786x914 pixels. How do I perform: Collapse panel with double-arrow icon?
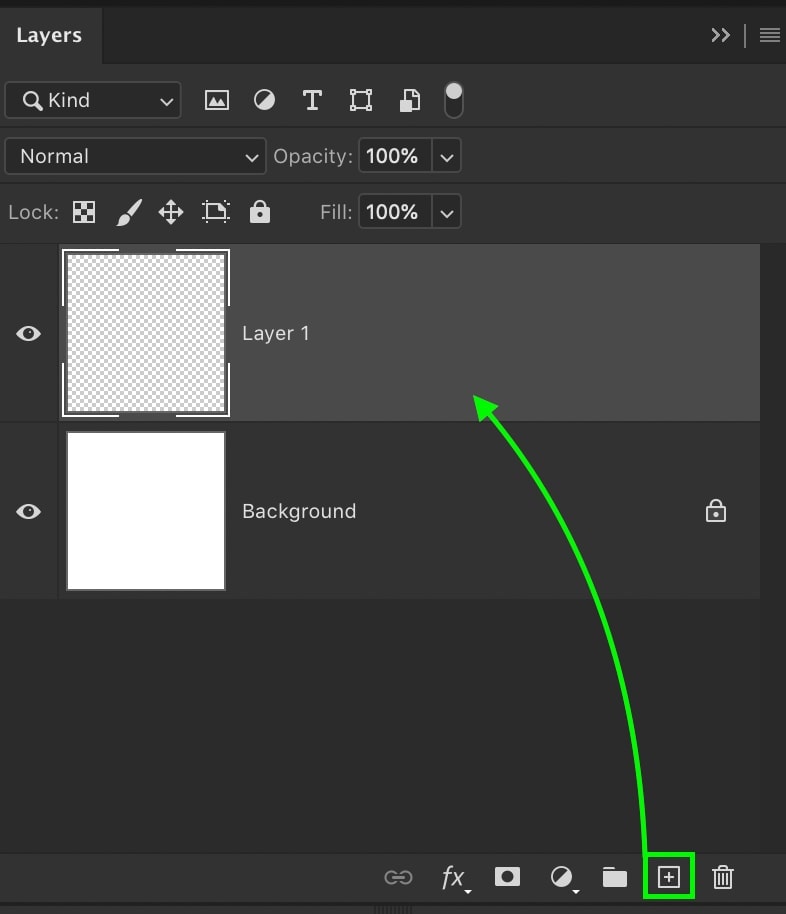point(721,36)
